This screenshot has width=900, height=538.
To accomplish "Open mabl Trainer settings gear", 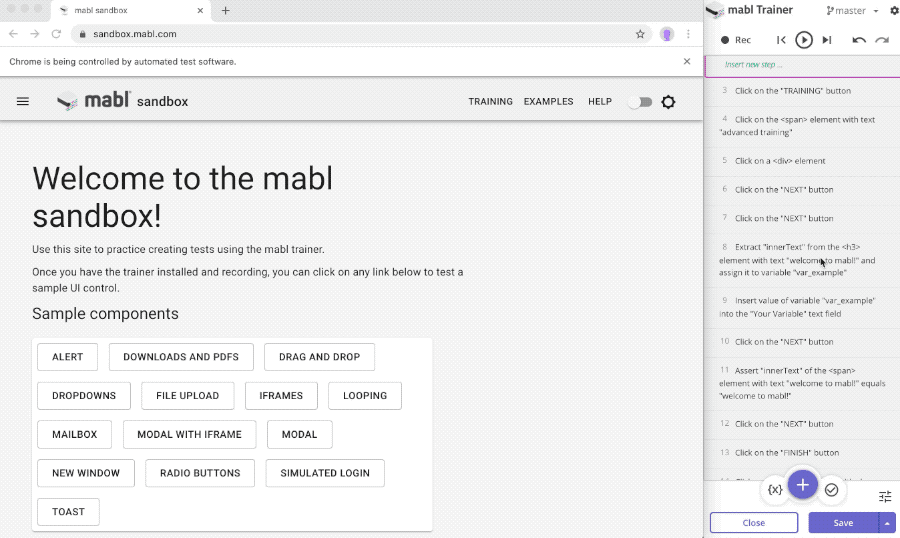I will point(894,10).
